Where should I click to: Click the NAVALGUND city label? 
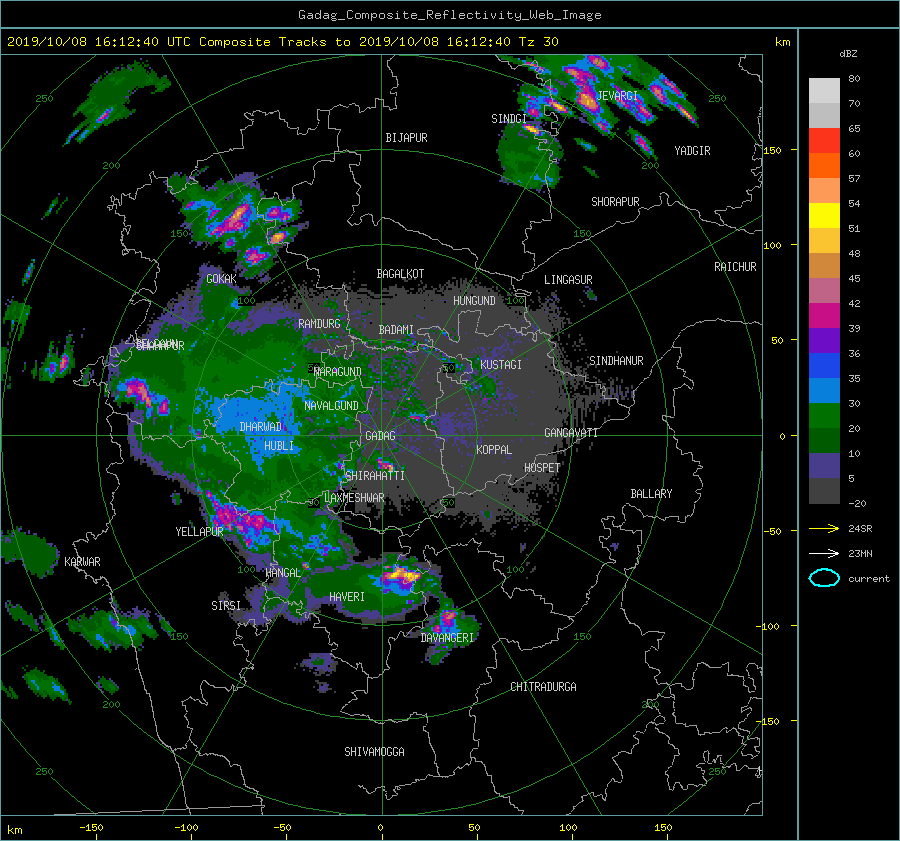[331, 405]
